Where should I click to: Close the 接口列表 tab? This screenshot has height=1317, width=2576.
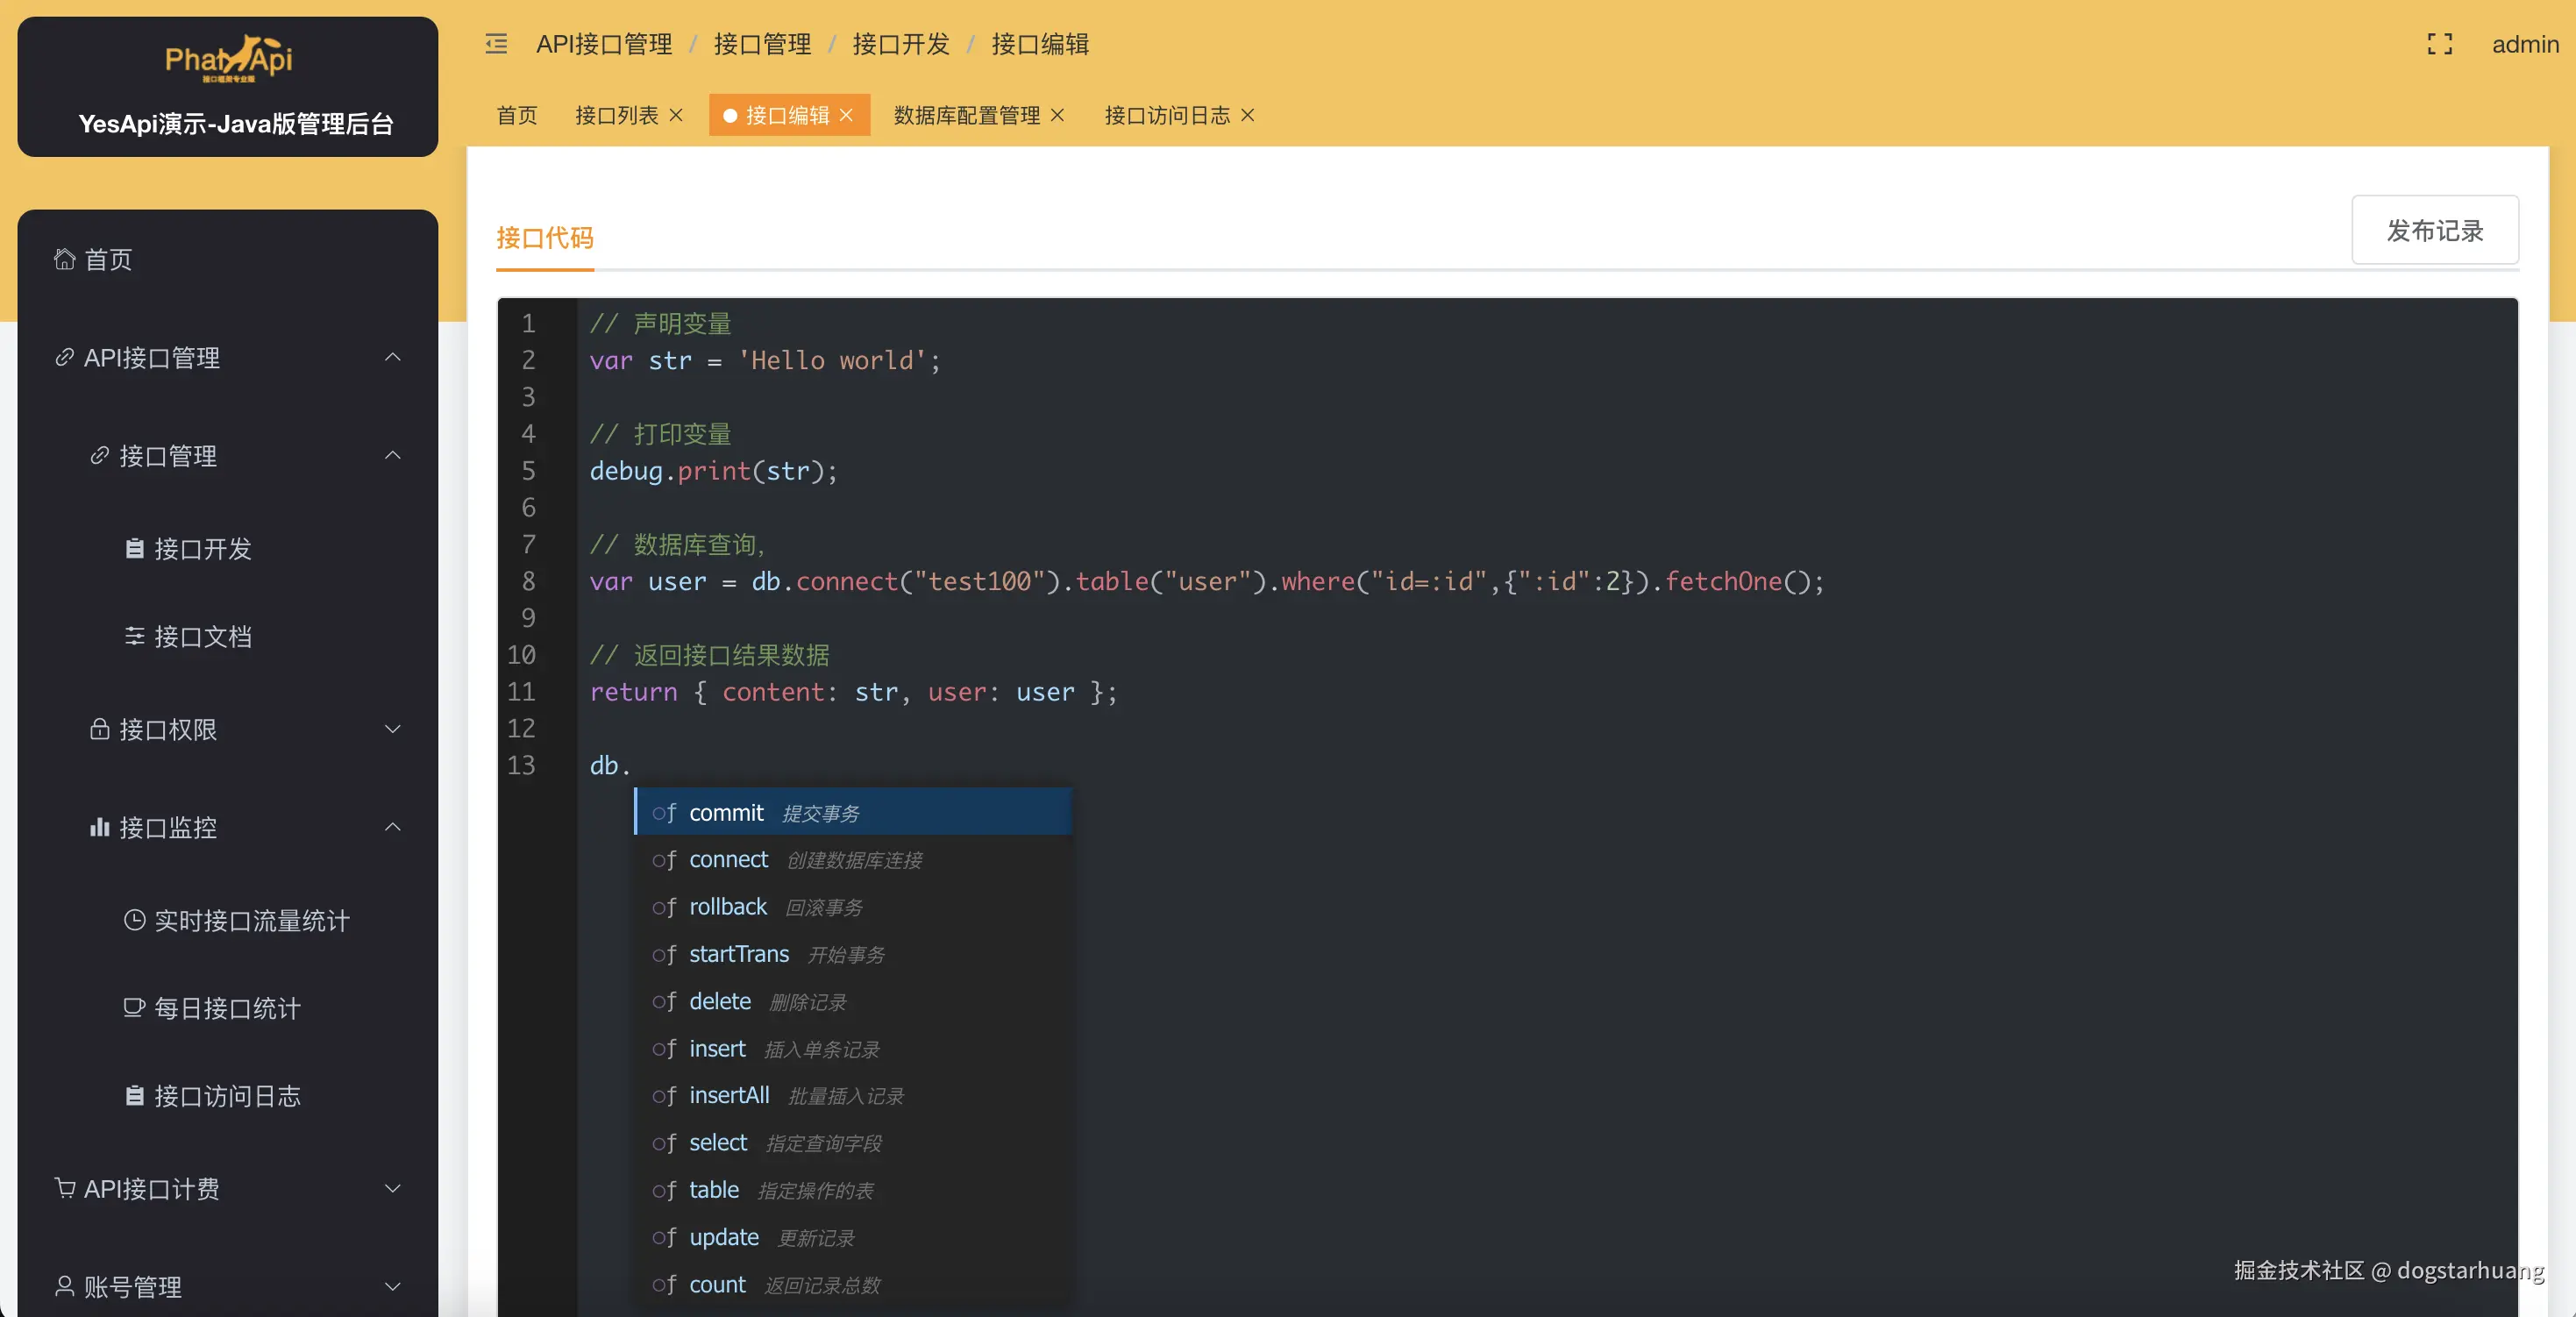(676, 115)
